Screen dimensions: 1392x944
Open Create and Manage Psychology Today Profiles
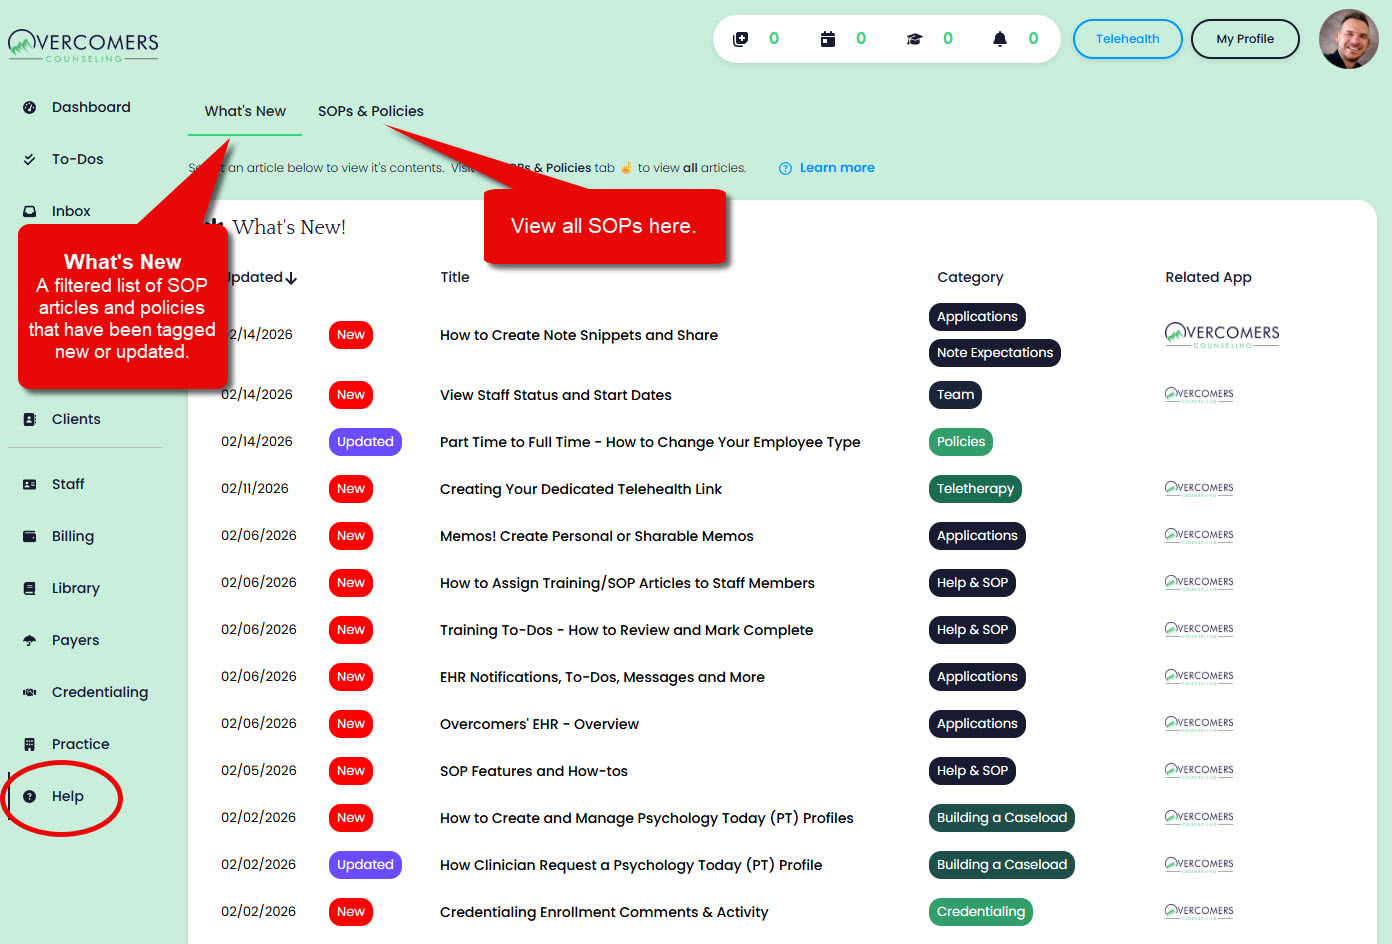click(x=647, y=818)
